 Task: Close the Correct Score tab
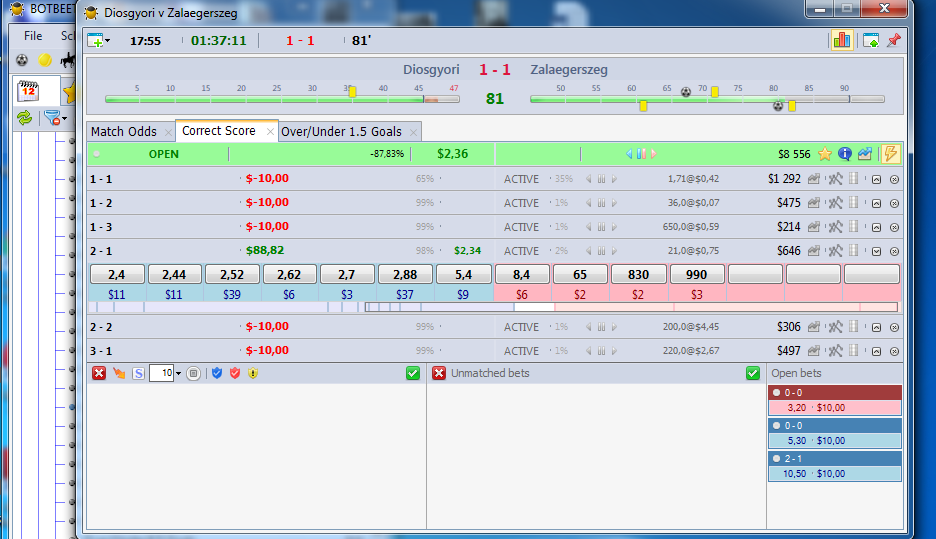[270, 132]
